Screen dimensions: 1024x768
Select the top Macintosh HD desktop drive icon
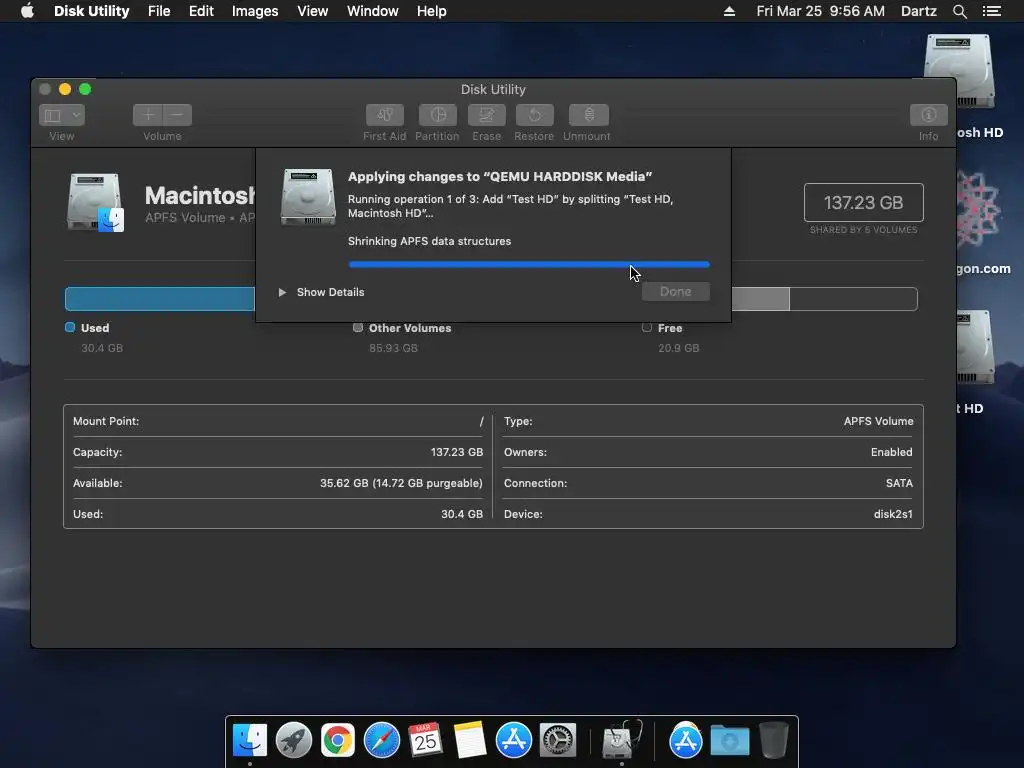click(x=959, y=72)
